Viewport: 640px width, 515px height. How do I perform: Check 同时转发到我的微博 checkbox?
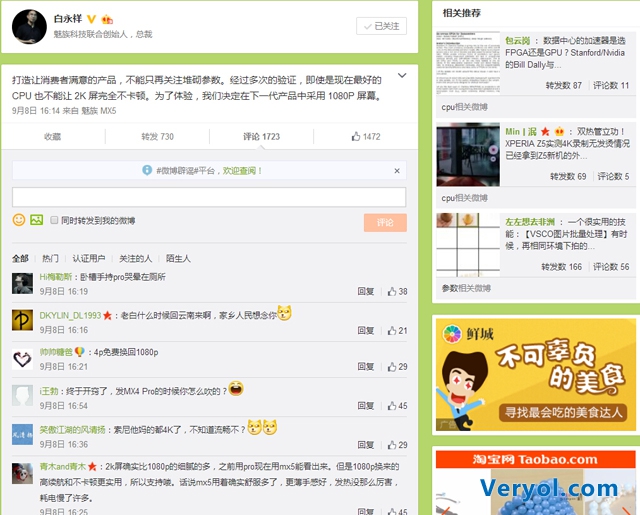(x=54, y=220)
